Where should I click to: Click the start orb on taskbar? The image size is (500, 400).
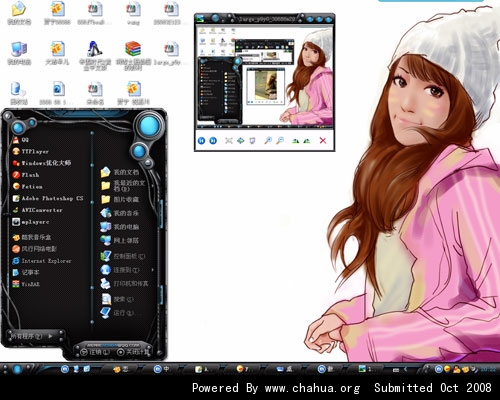pyautogui.click(x=17, y=369)
